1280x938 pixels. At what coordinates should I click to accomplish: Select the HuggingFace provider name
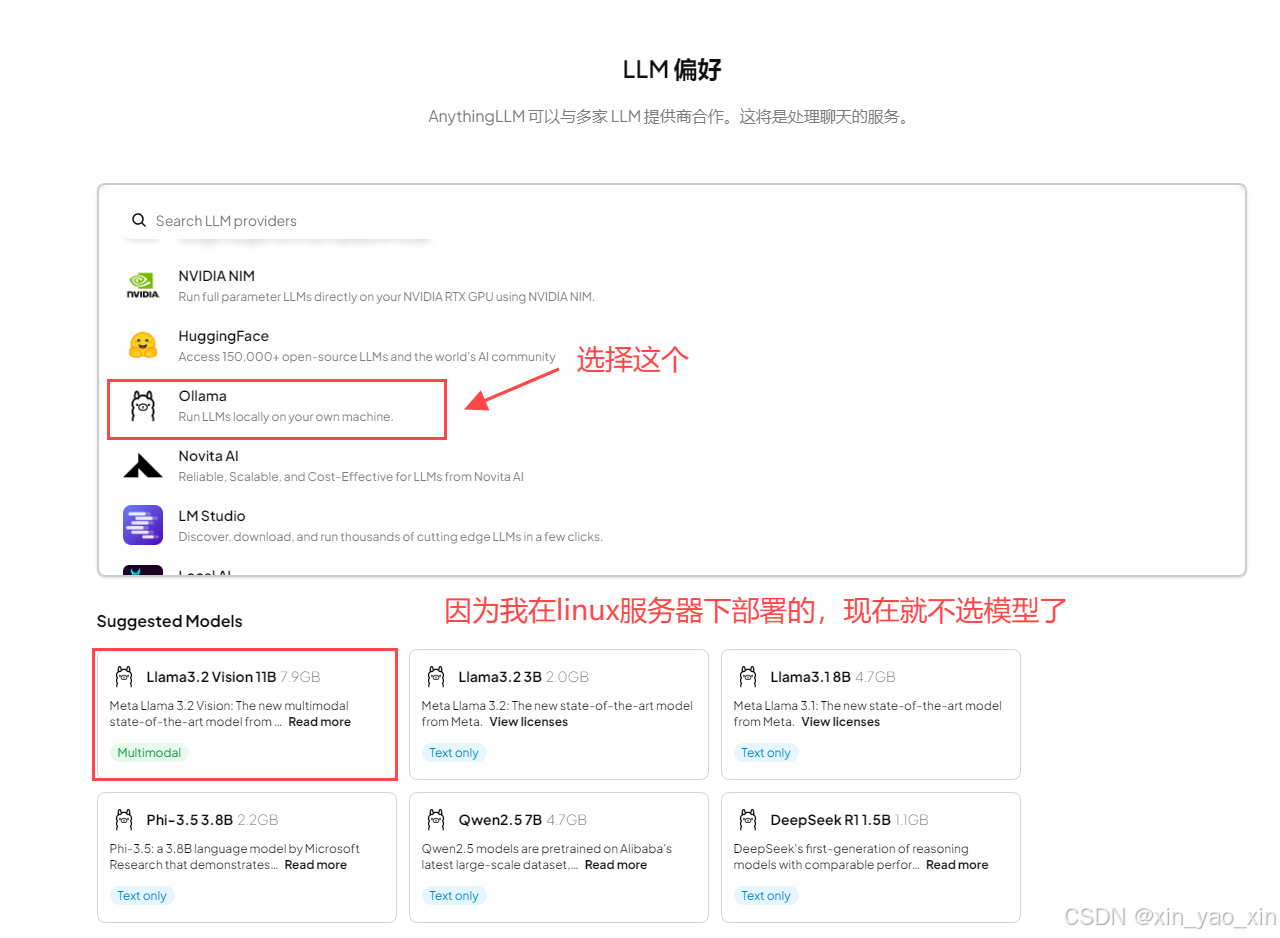pos(224,336)
